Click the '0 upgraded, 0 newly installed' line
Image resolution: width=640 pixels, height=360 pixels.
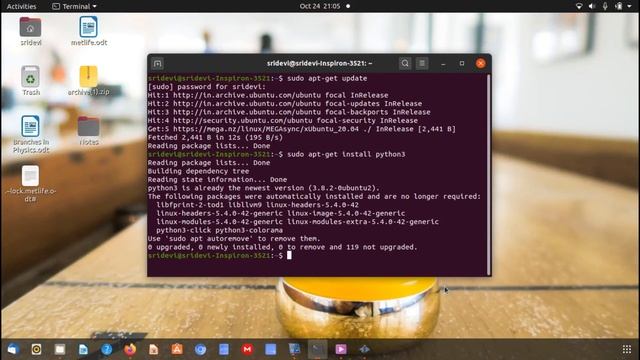[282, 247]
